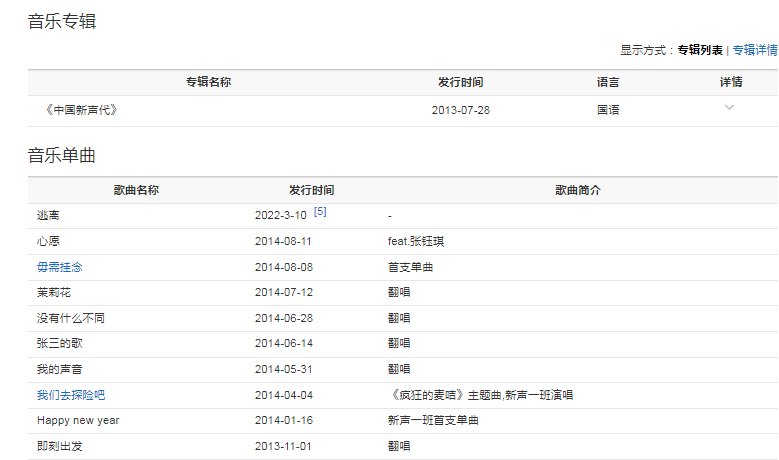The image size is (779, 460).
Task: Click the album release date 2013-07-28
Action: click(x=460, y=110)
